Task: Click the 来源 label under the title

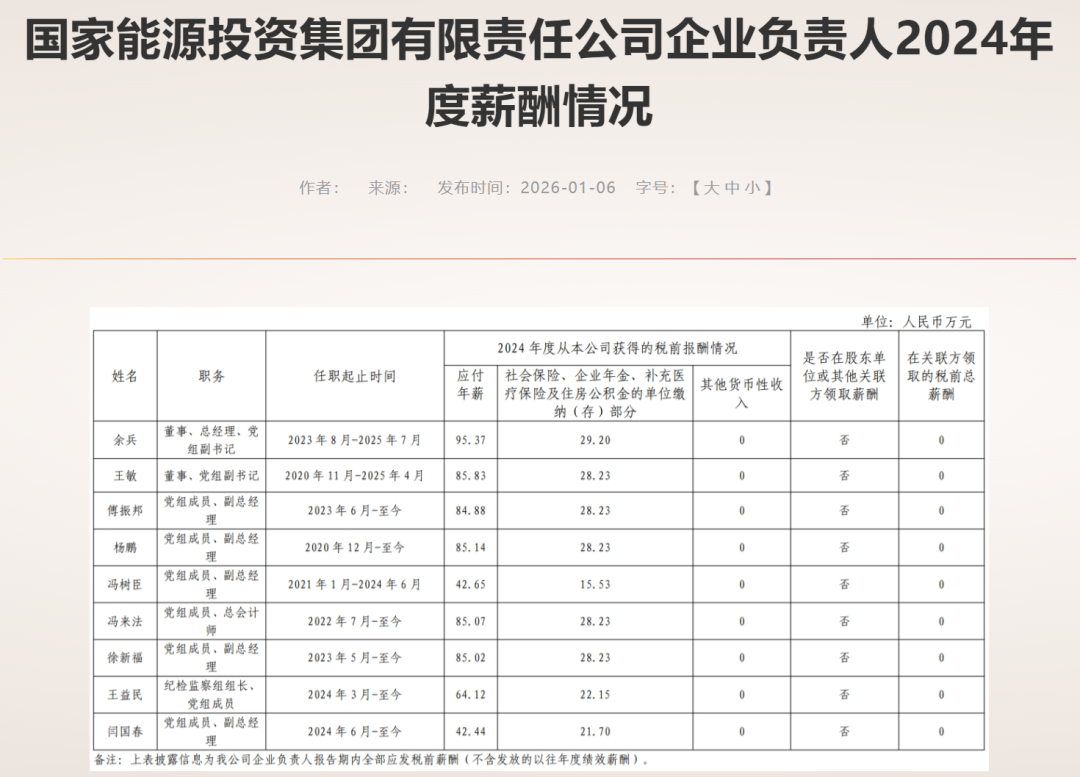Action: (x=388, y=188)
